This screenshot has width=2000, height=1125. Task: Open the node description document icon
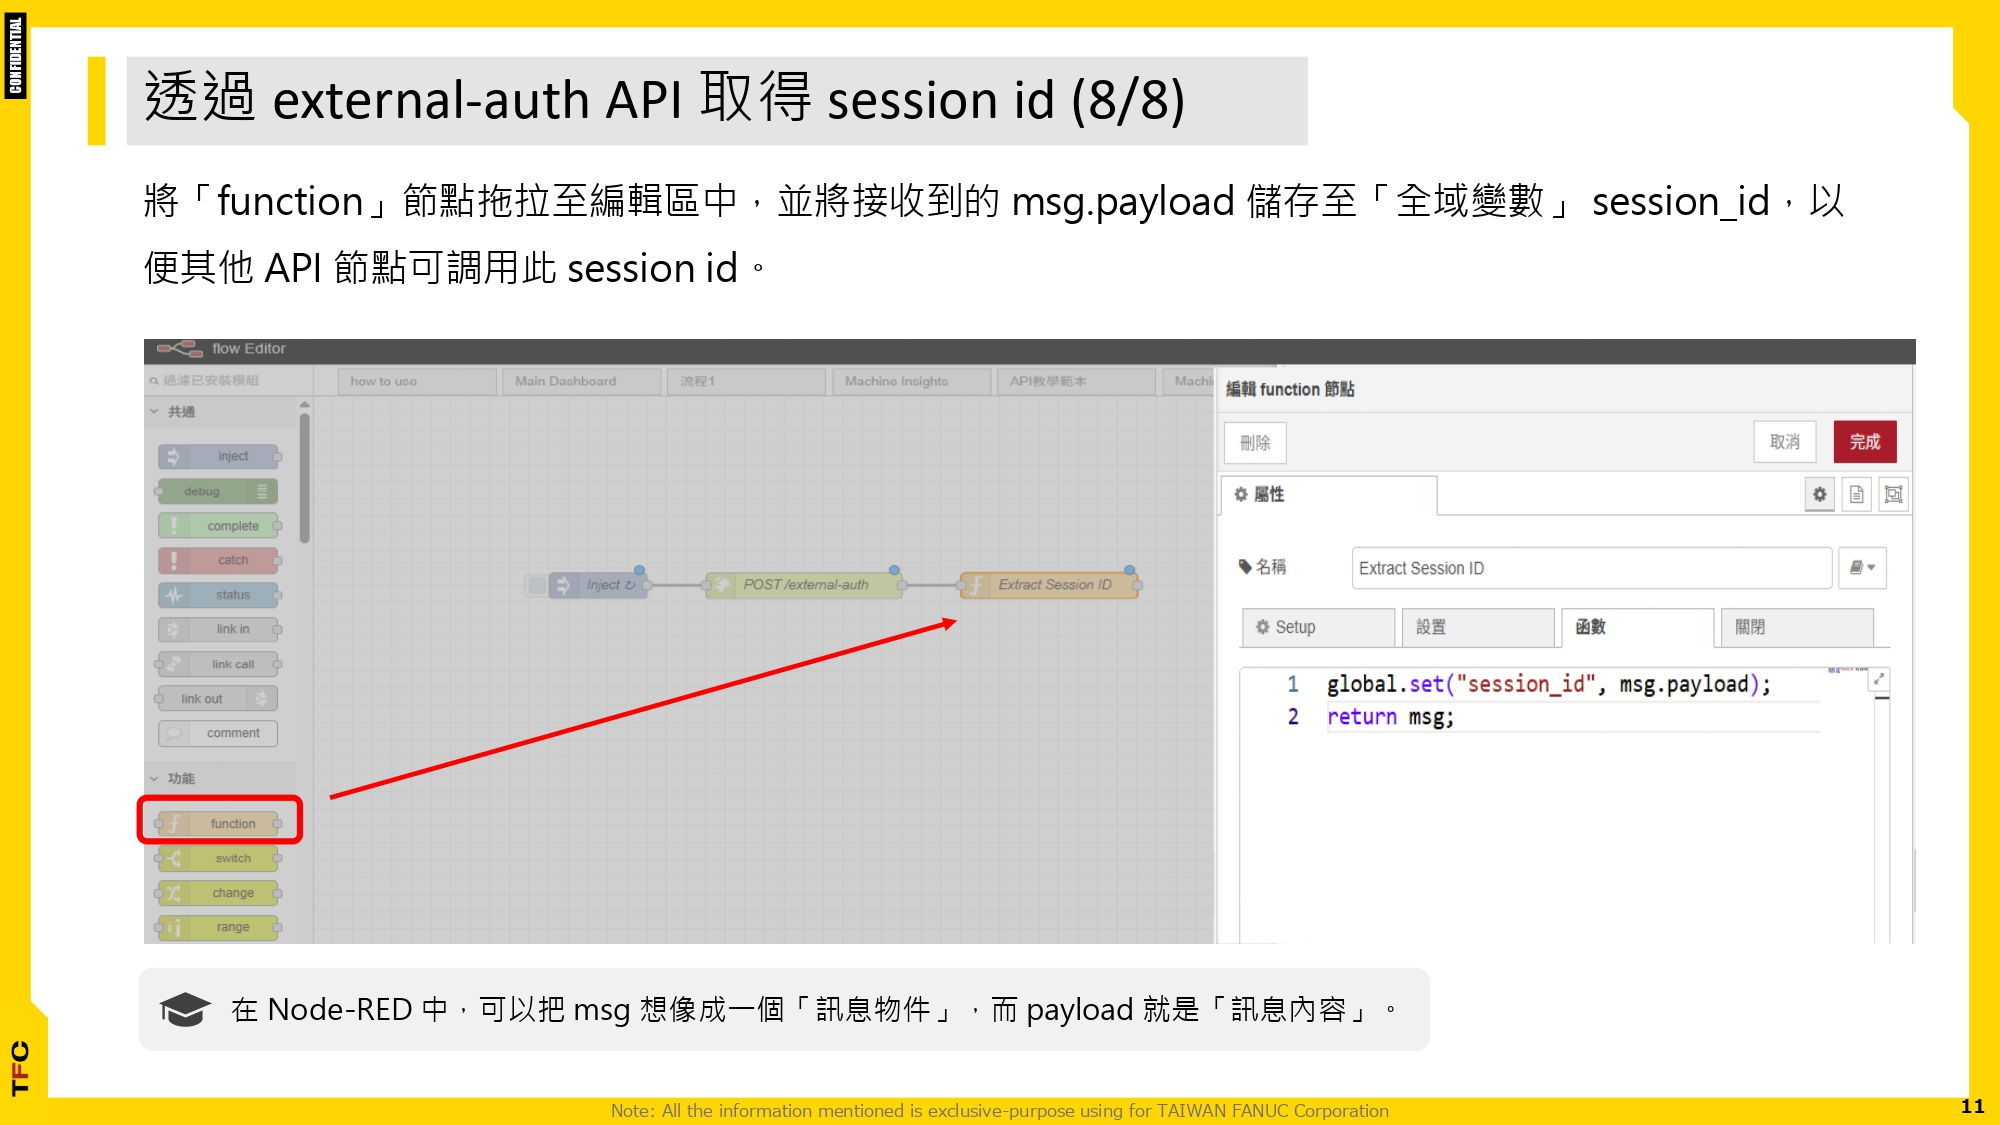tap(1856, 494)
